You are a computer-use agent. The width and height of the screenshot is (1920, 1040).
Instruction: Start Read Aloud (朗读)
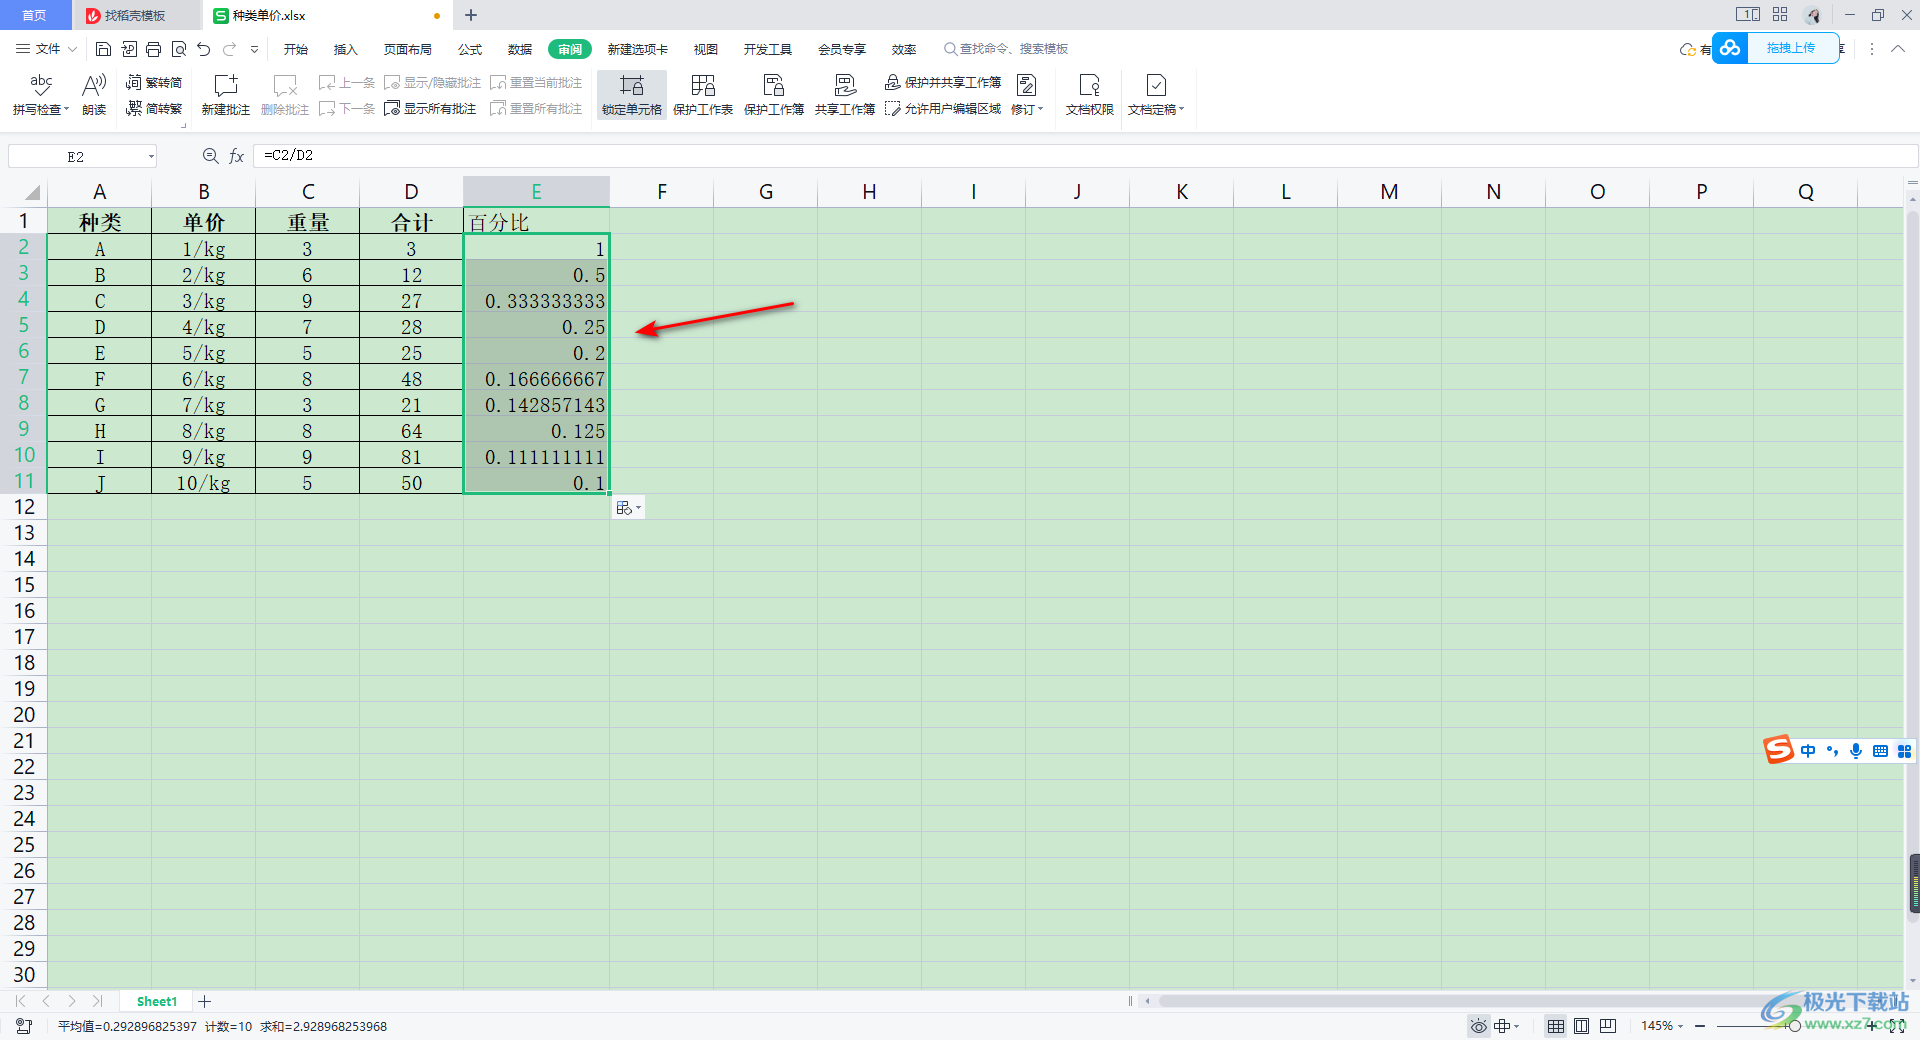[x=94, y=95]
